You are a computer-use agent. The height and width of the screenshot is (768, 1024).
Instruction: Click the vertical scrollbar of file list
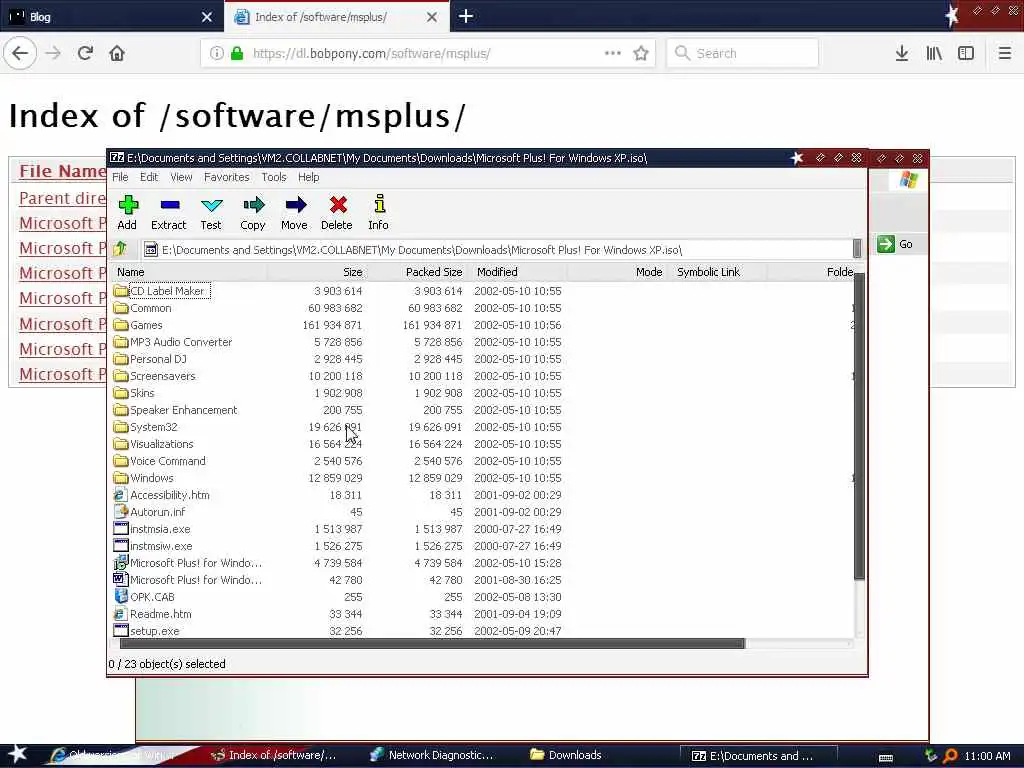[859, 426]
